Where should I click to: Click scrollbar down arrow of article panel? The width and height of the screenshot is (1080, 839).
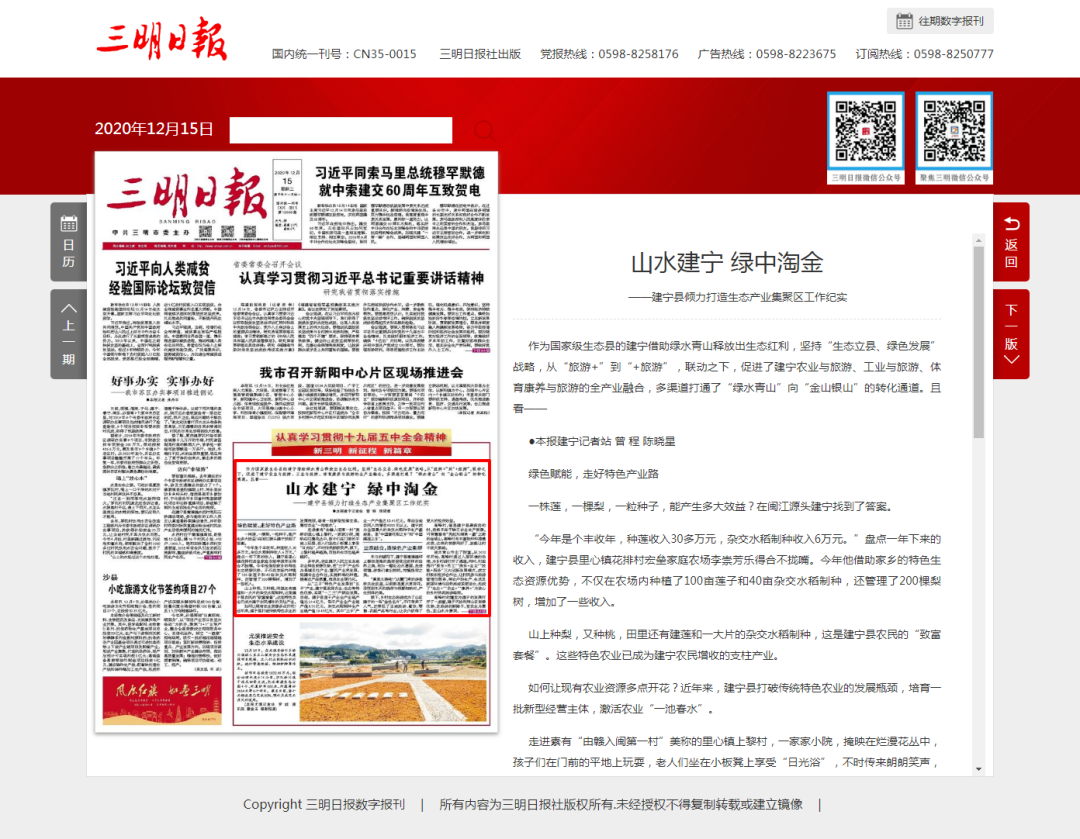[978, 769]
